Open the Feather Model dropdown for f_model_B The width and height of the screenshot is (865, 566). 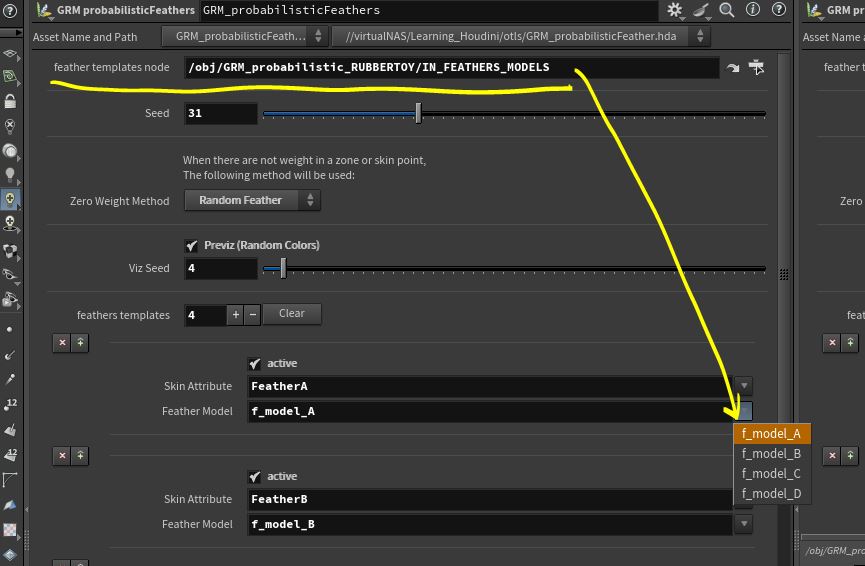743,524
